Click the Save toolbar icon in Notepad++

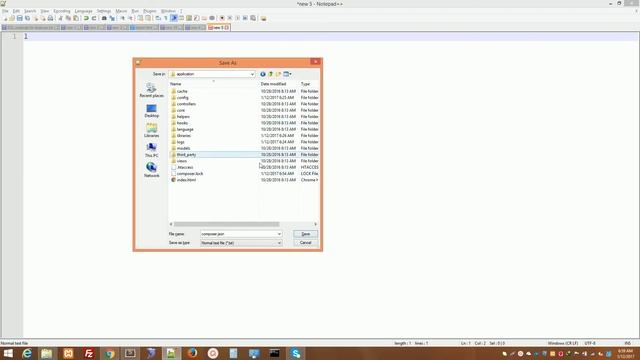[x=20, y=18]
